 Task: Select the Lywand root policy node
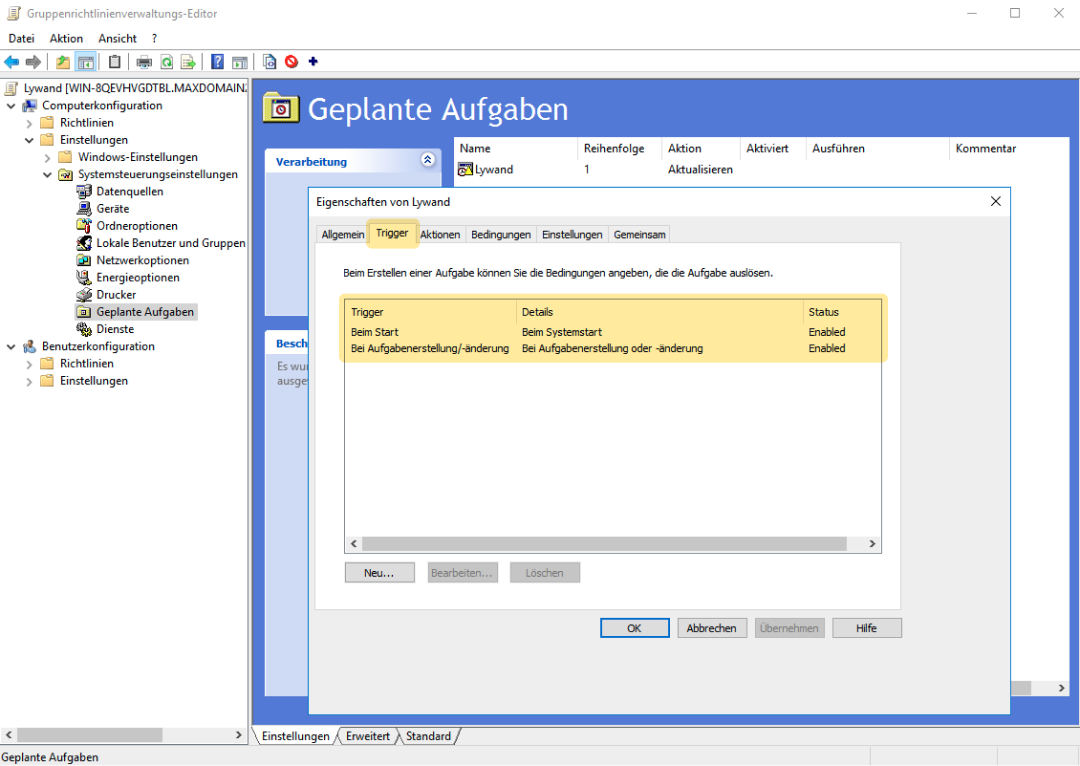(135, 88)
